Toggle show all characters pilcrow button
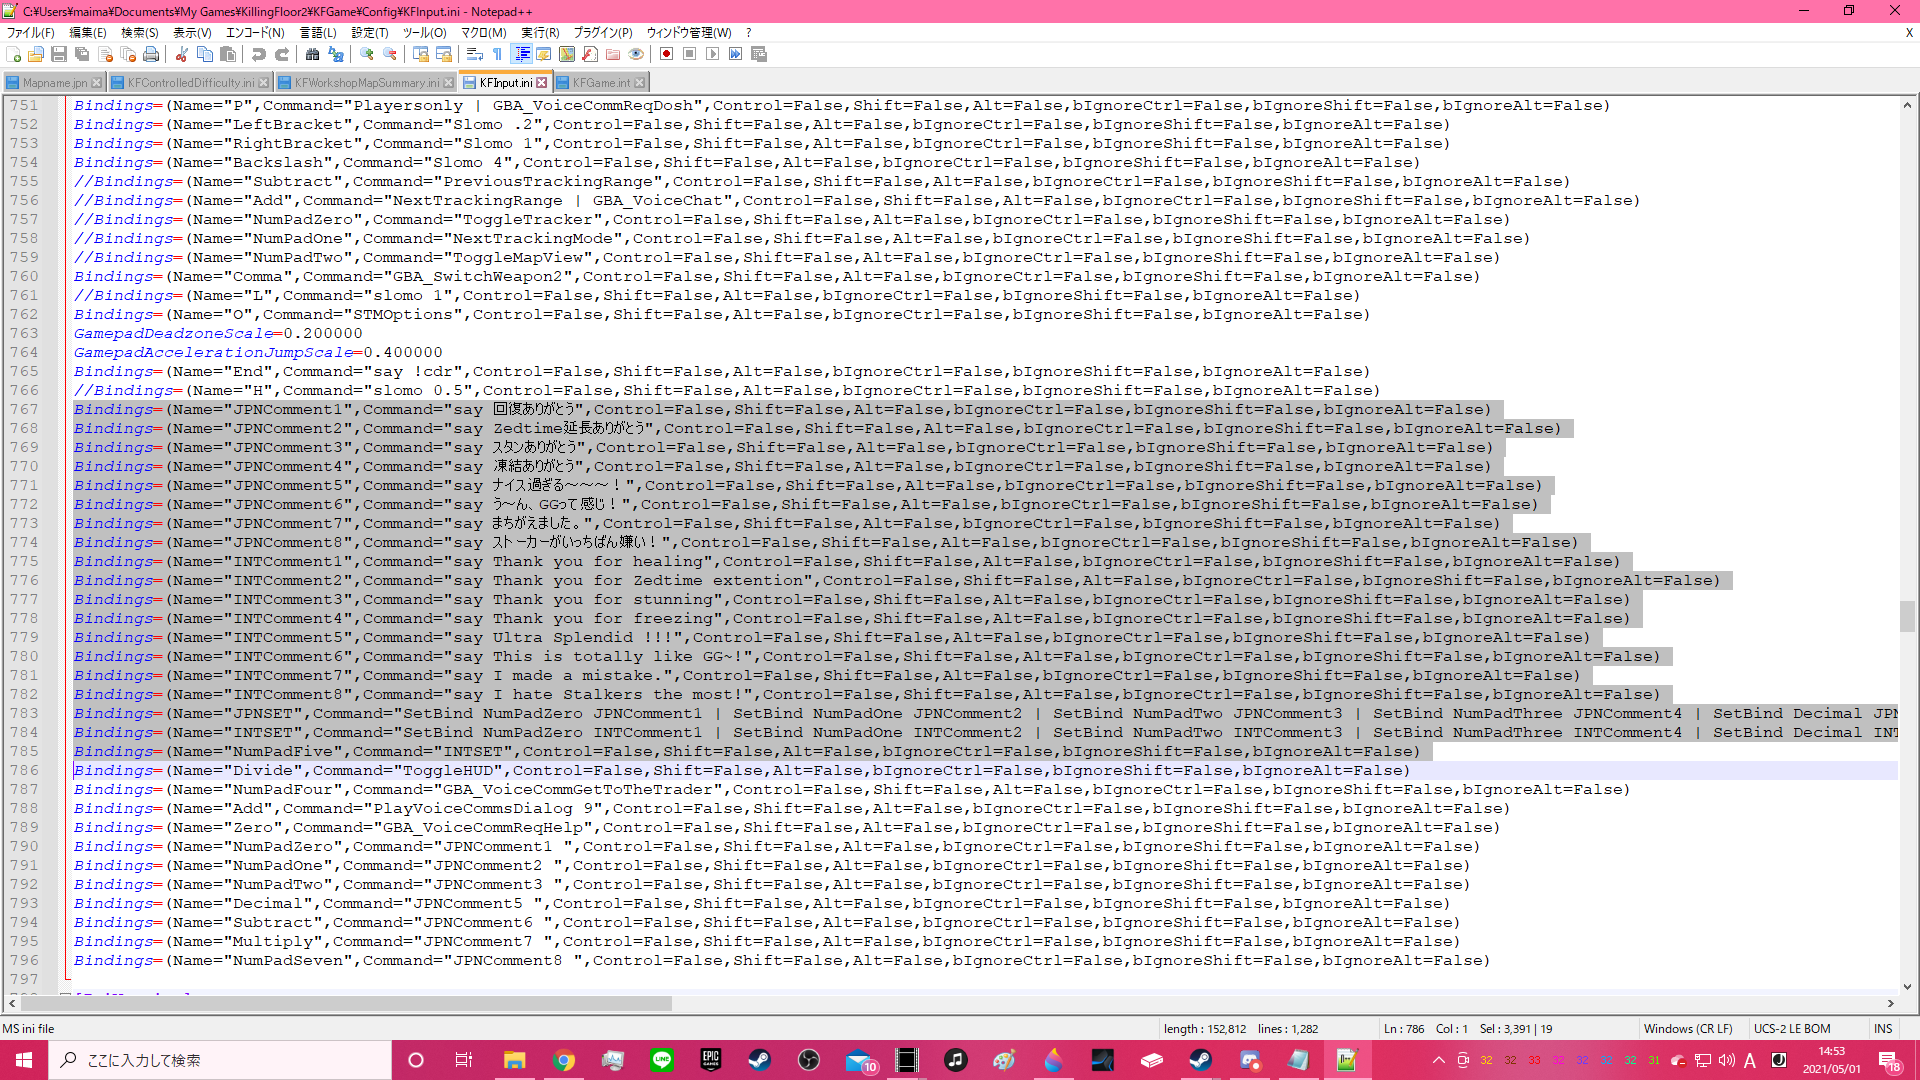This screenshot has width=1920, height=1080. (x=497, y=54)
